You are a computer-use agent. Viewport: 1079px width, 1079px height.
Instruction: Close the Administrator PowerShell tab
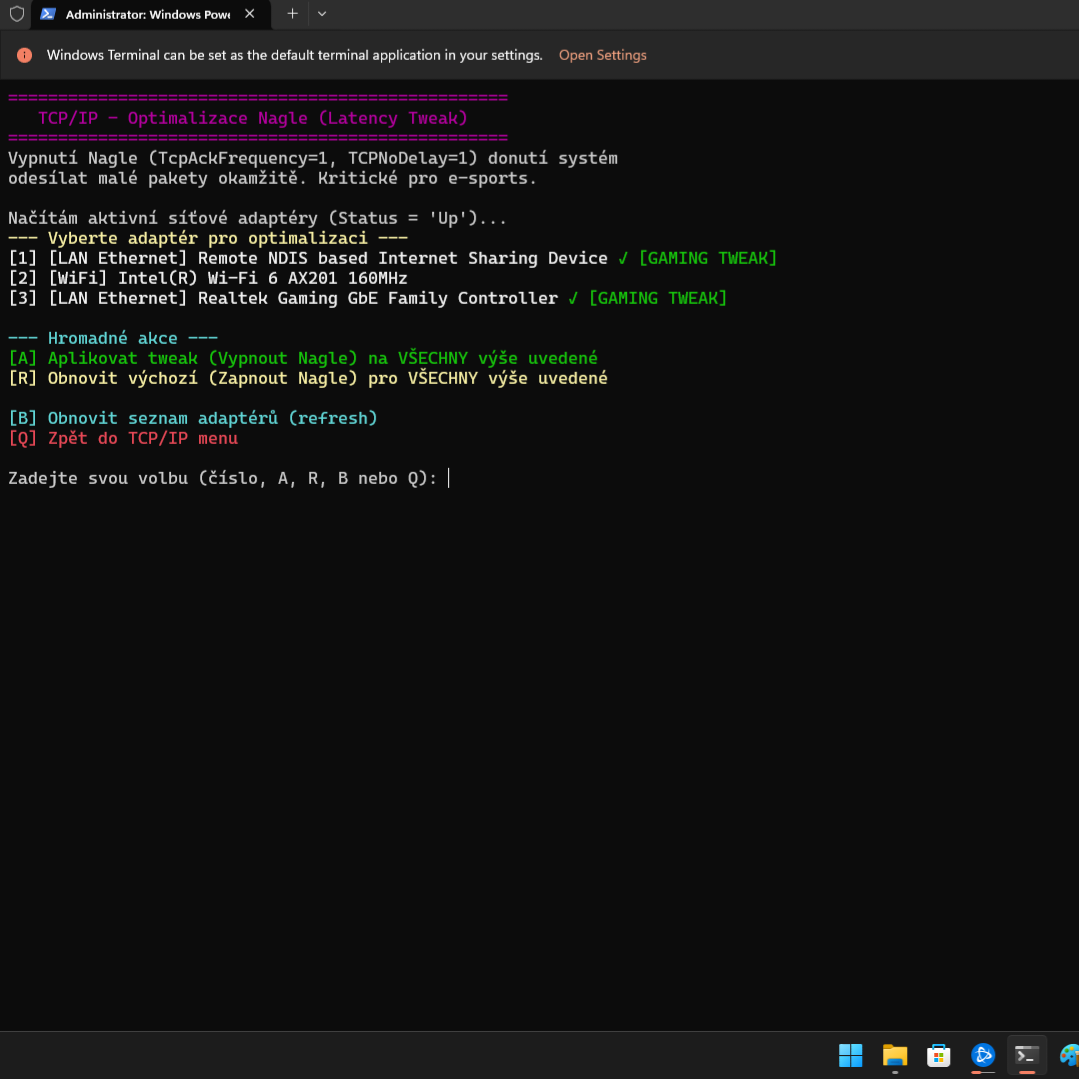[250, 14]
